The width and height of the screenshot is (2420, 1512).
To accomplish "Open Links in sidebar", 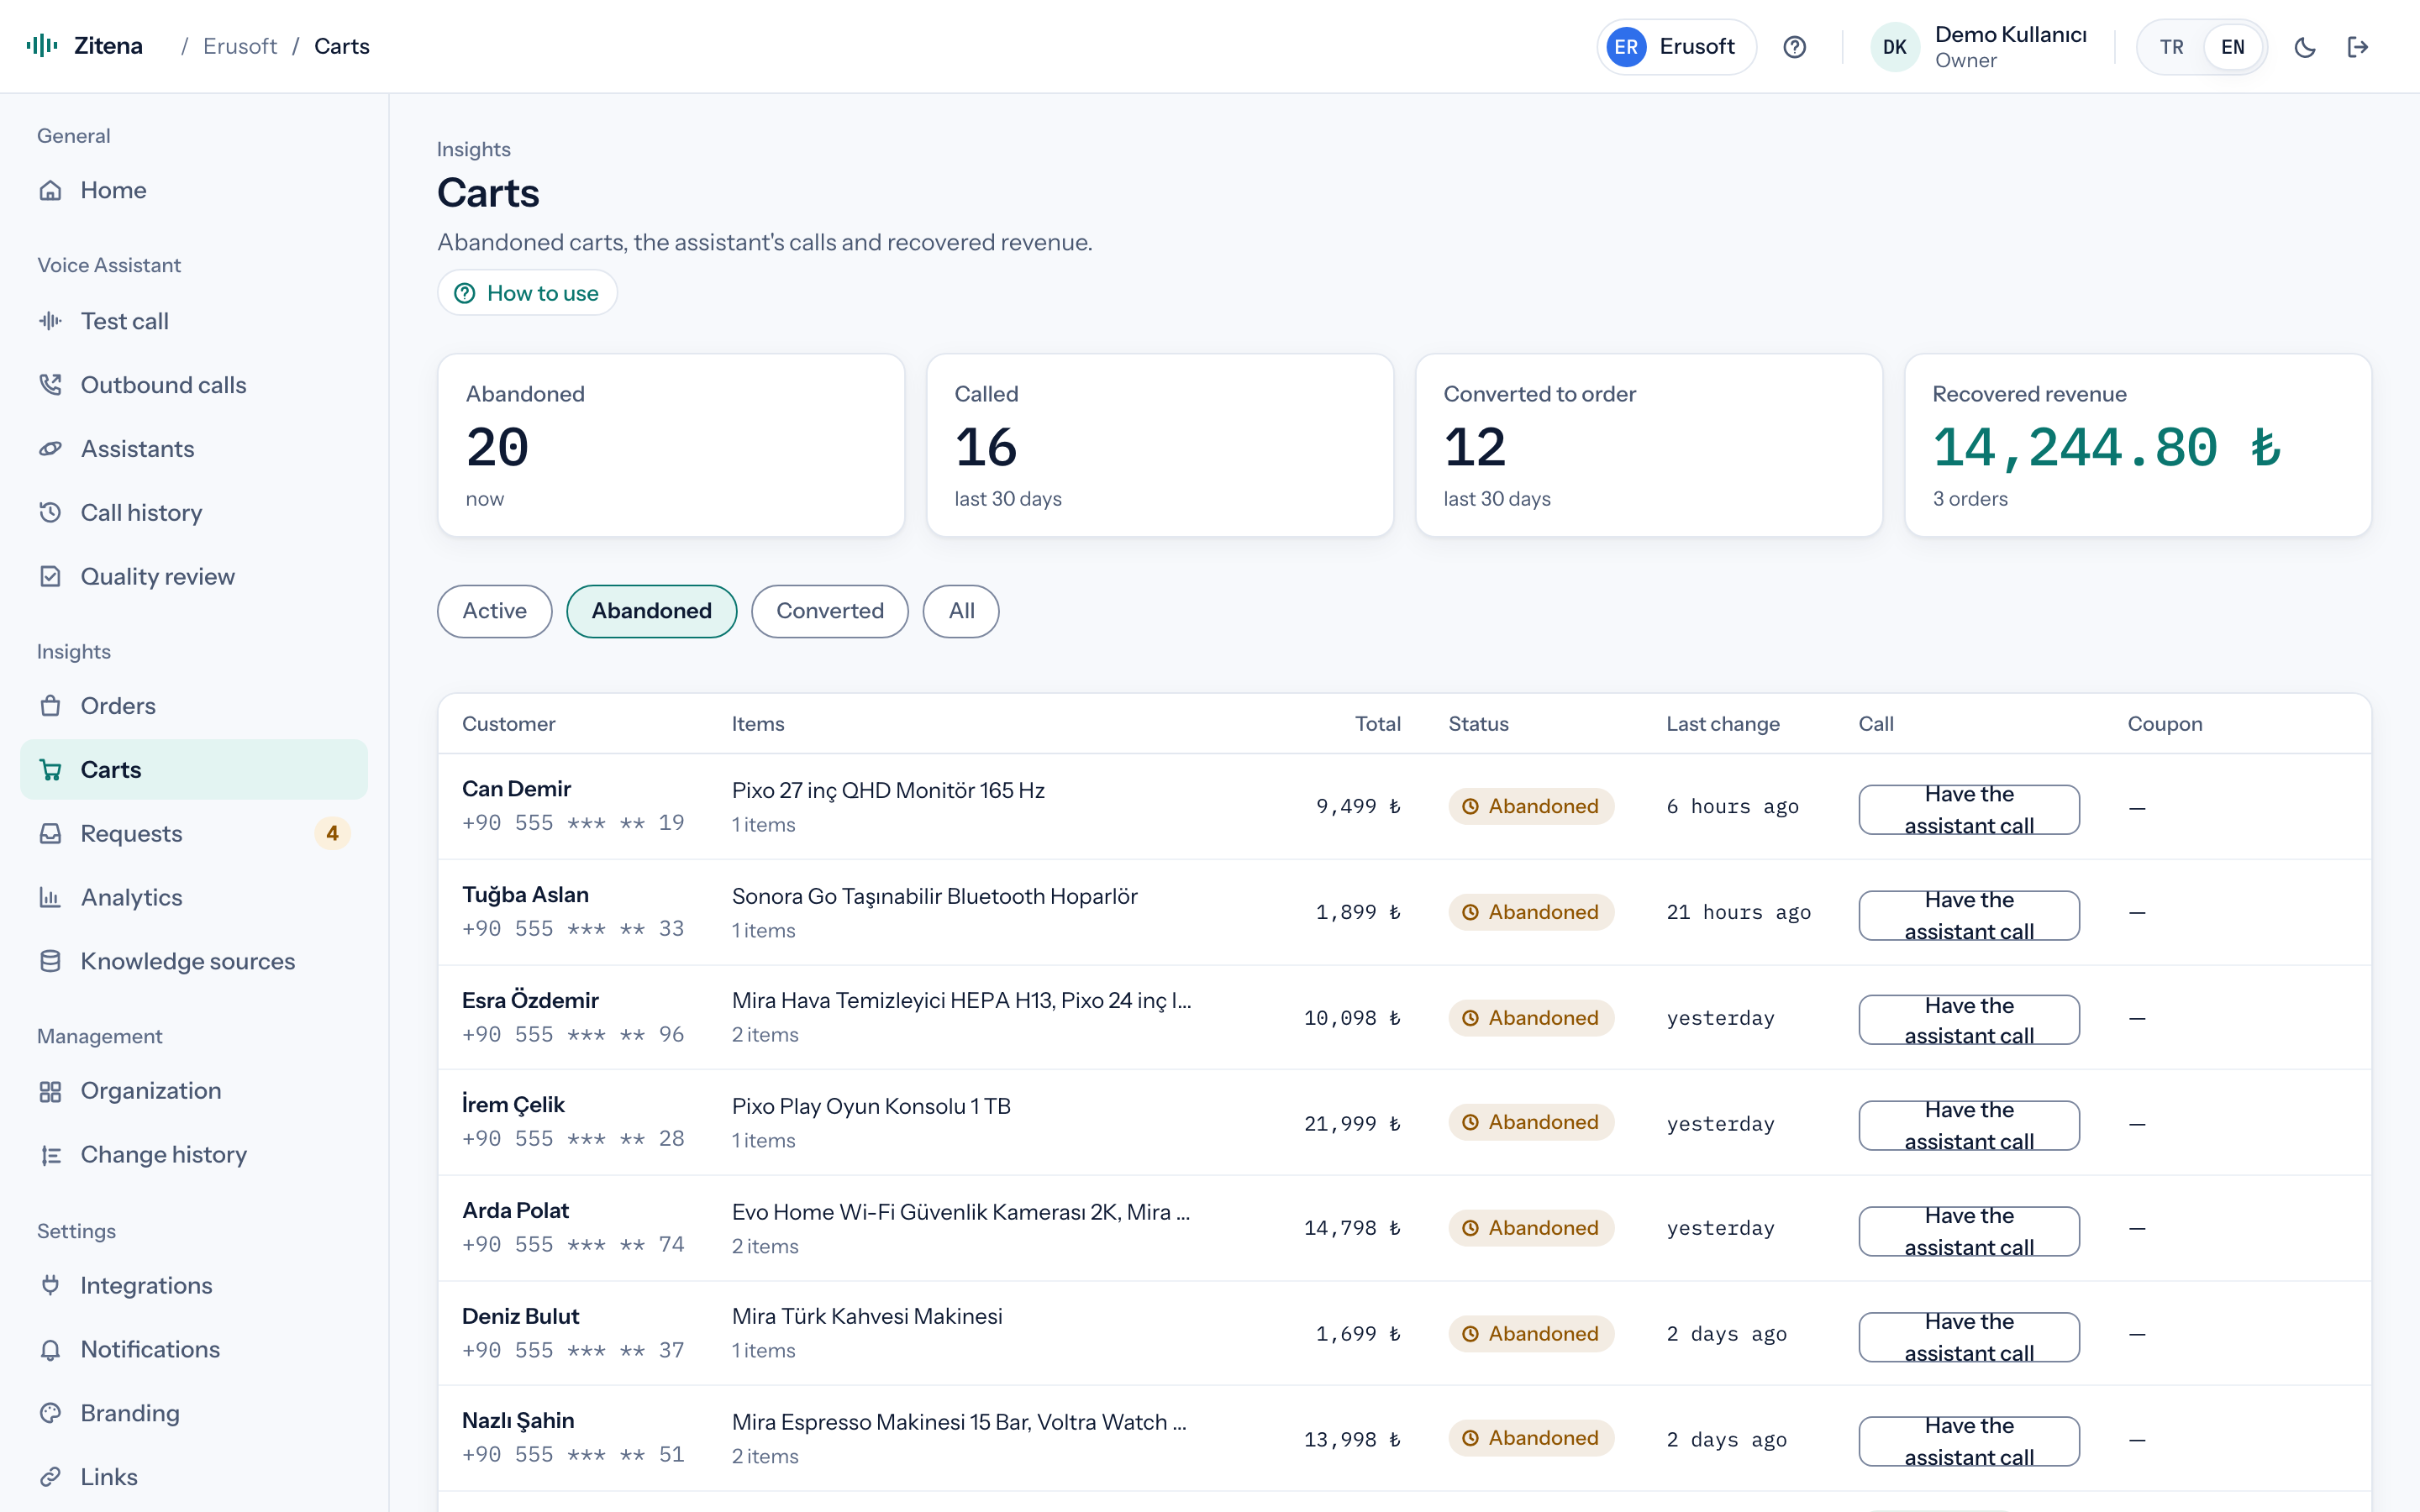I will coord(194,1478).
